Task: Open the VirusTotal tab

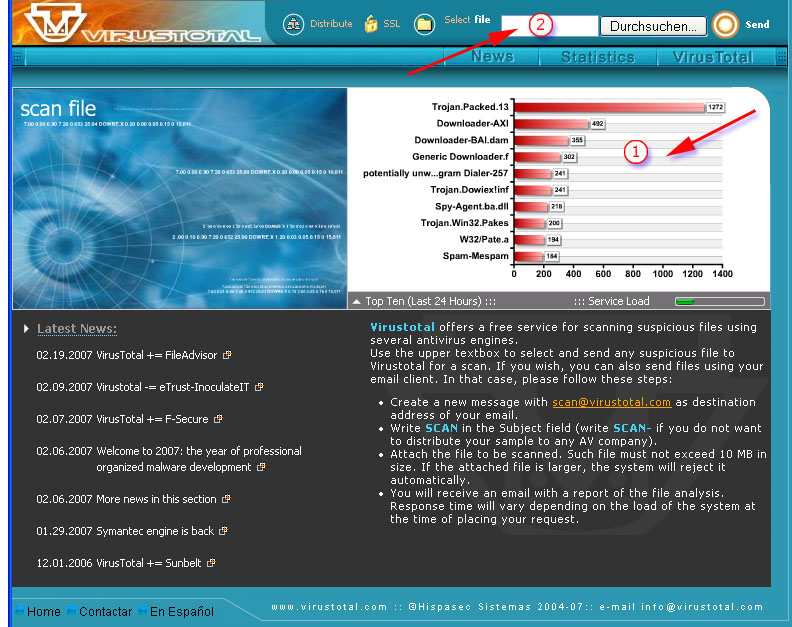Action: (x=713, y=57)
